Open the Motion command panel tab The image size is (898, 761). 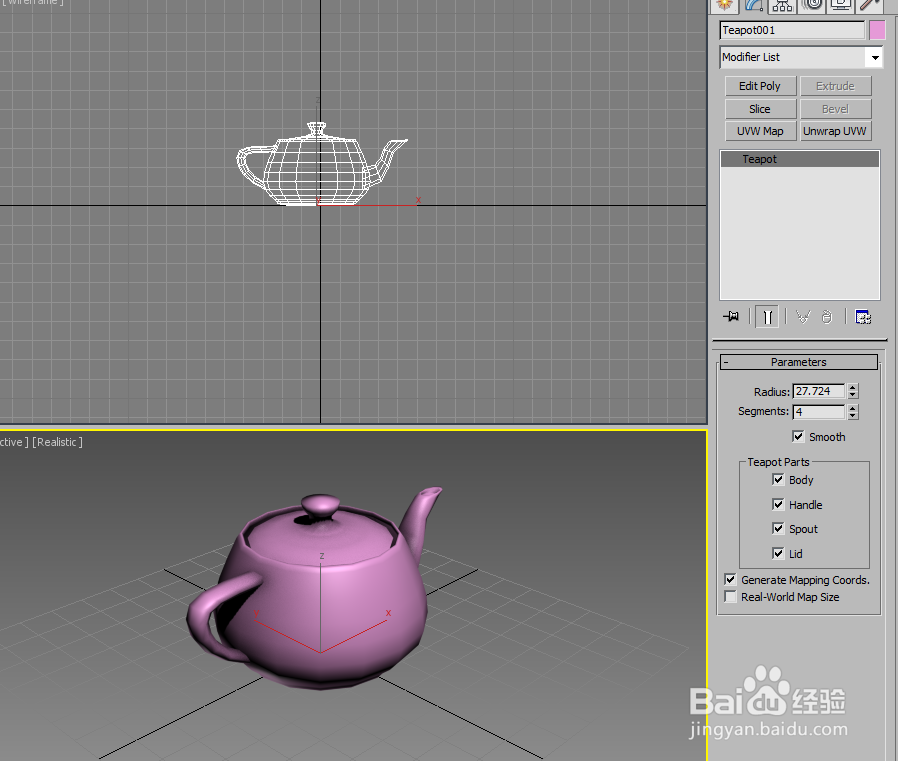tap(812, 5)
